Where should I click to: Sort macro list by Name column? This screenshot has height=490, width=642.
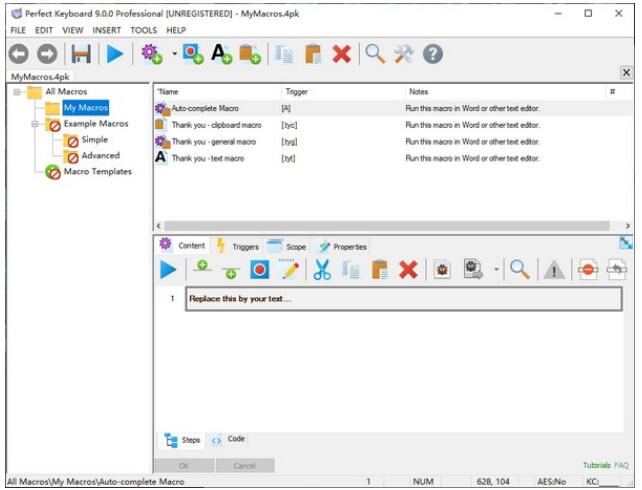click(x=217, y=92)
